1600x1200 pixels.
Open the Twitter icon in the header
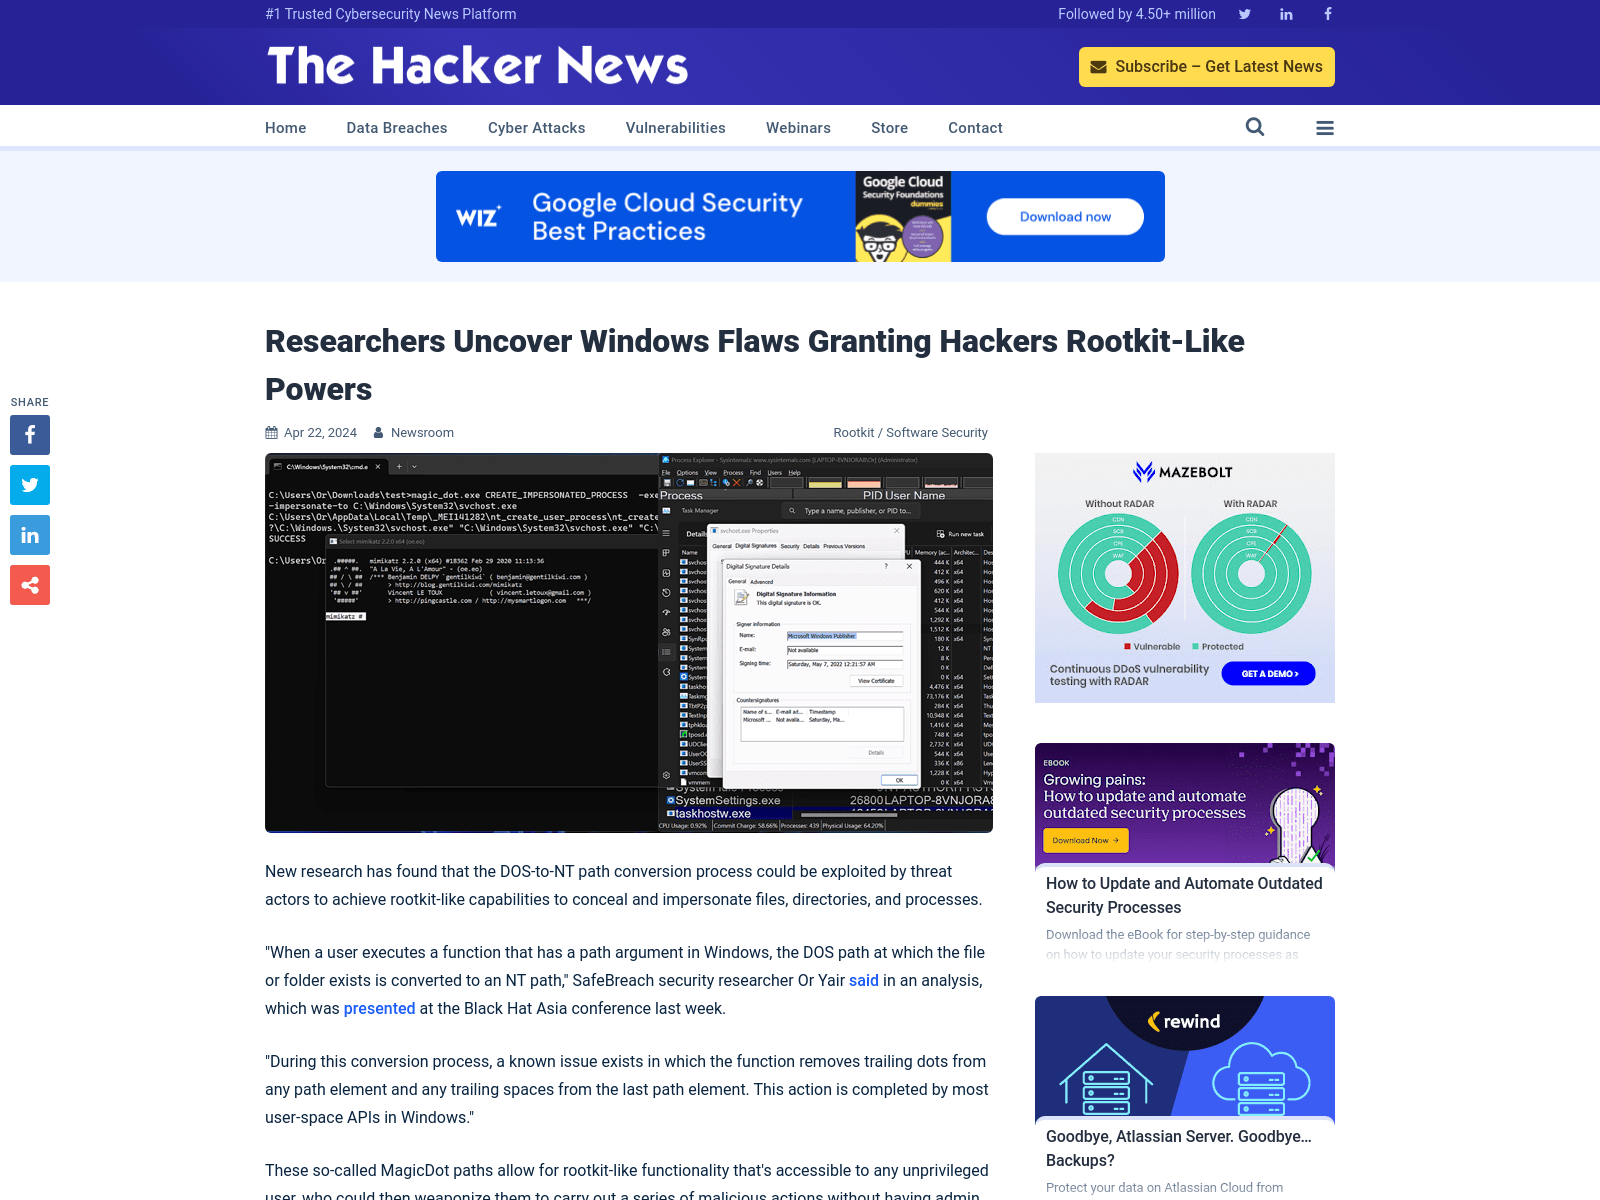(1245, 14)
